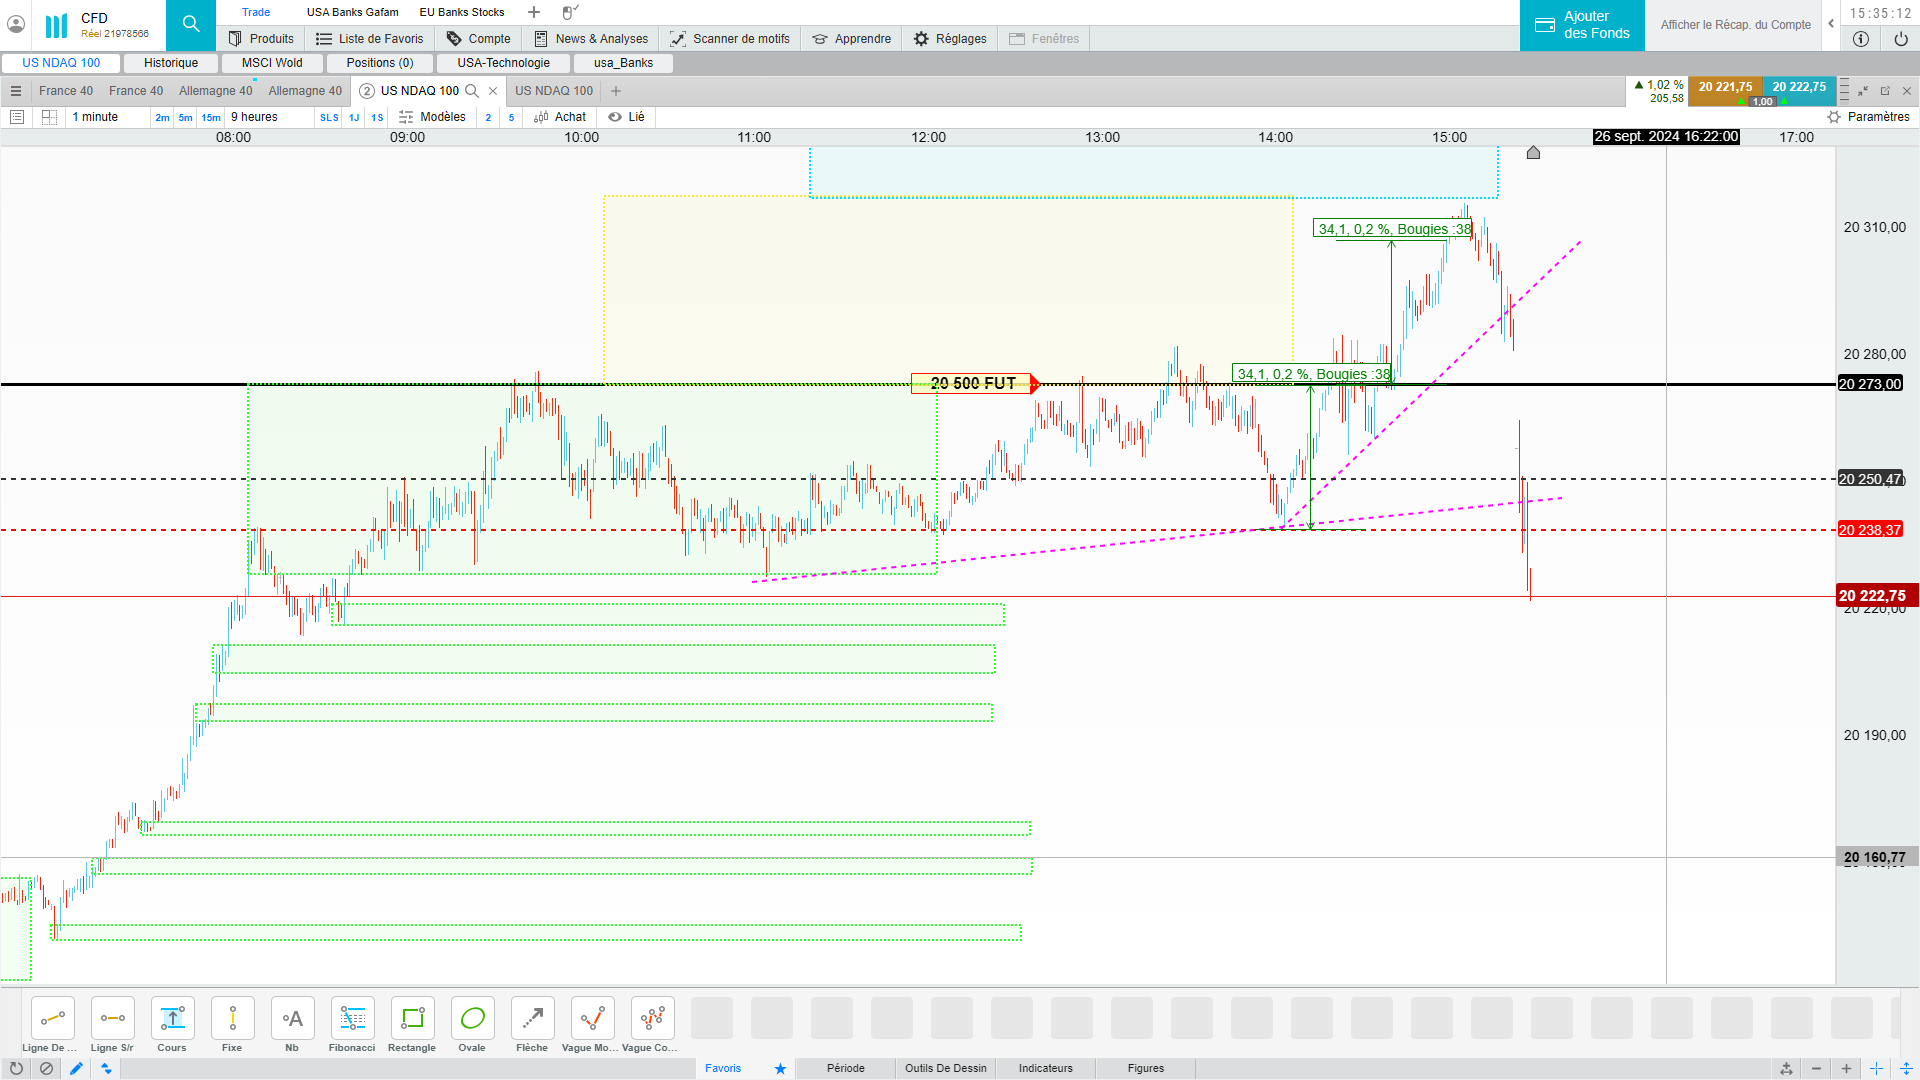Open the Positions (0) tab

380,63
